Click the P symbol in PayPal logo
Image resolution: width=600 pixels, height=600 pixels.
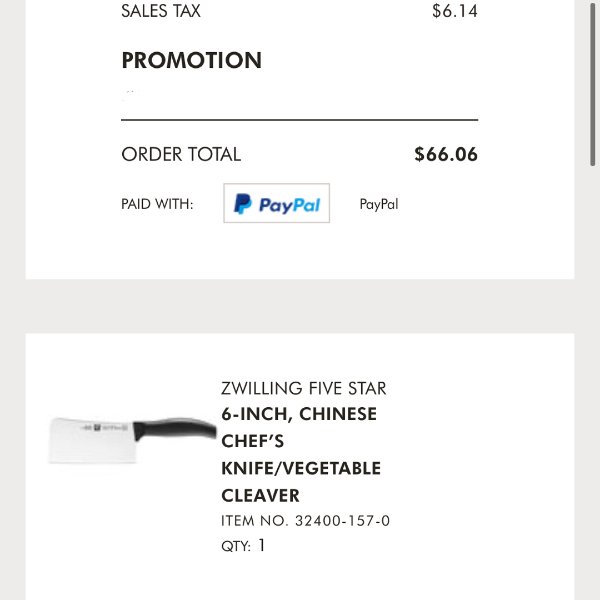(x=243, y=204)
